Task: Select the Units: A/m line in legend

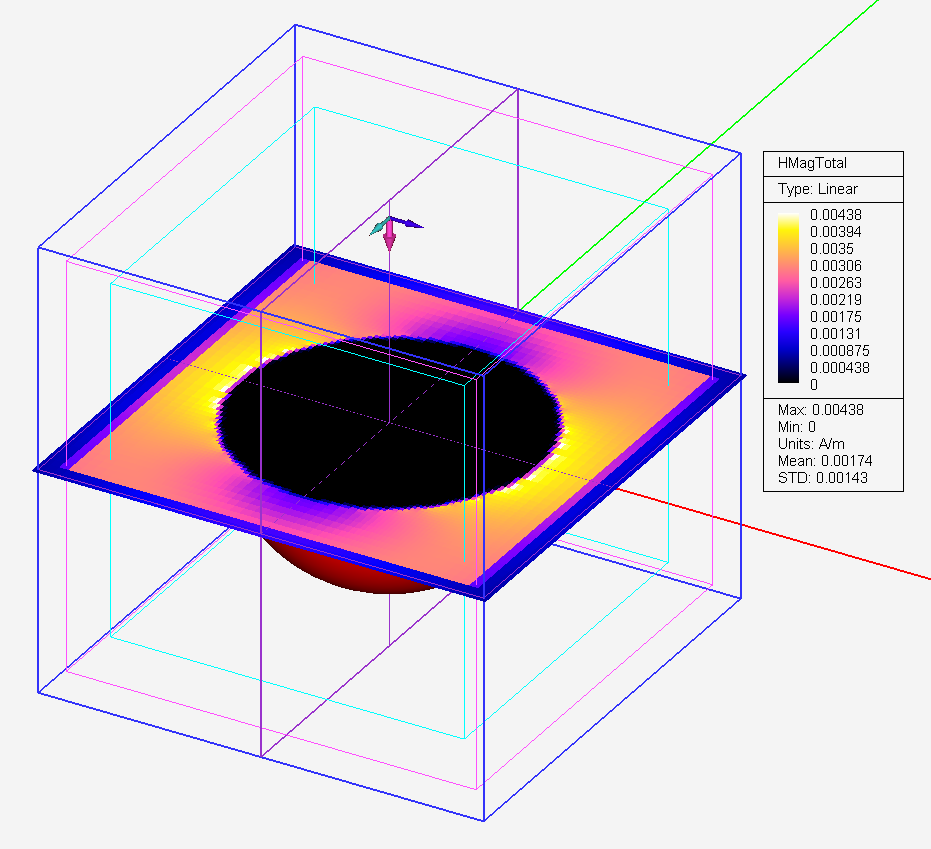Action: [x=812, y=443]
